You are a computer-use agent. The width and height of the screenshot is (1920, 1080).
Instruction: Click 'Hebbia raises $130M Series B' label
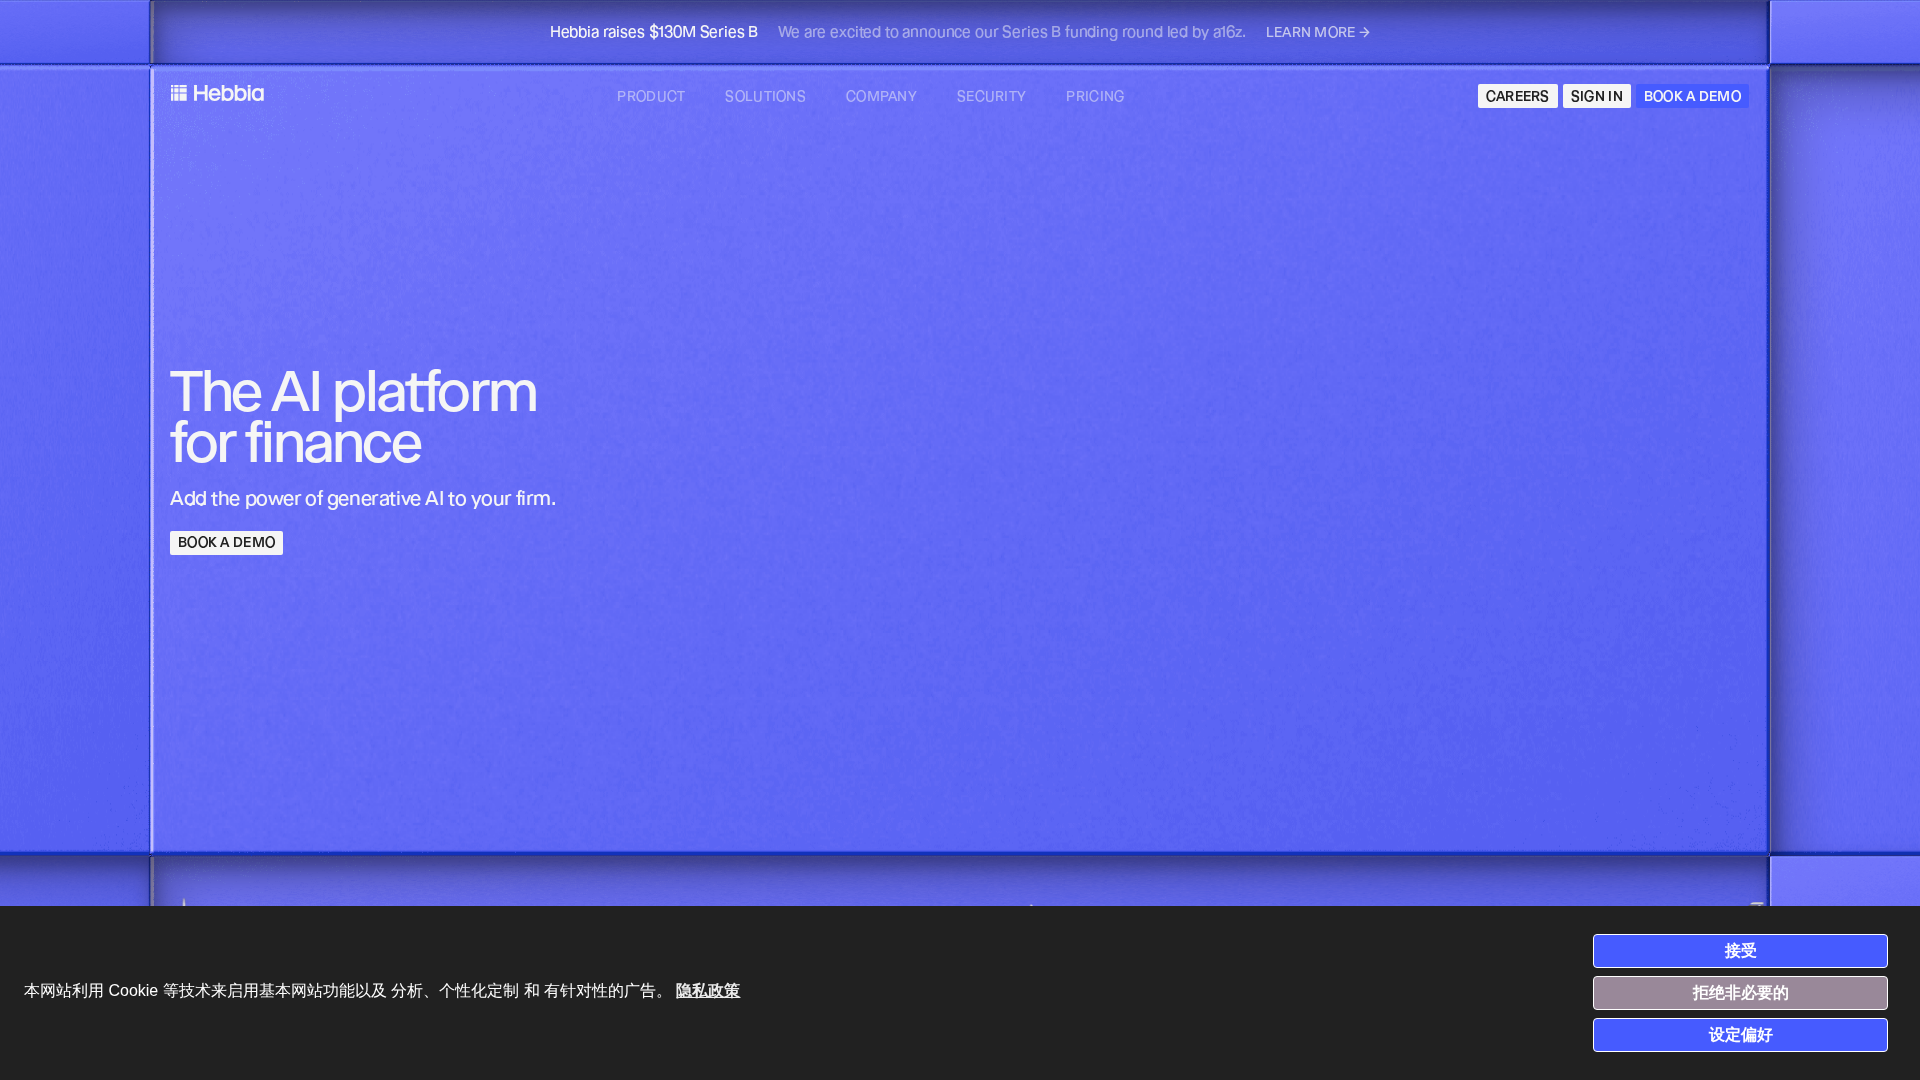coord(652,32)
